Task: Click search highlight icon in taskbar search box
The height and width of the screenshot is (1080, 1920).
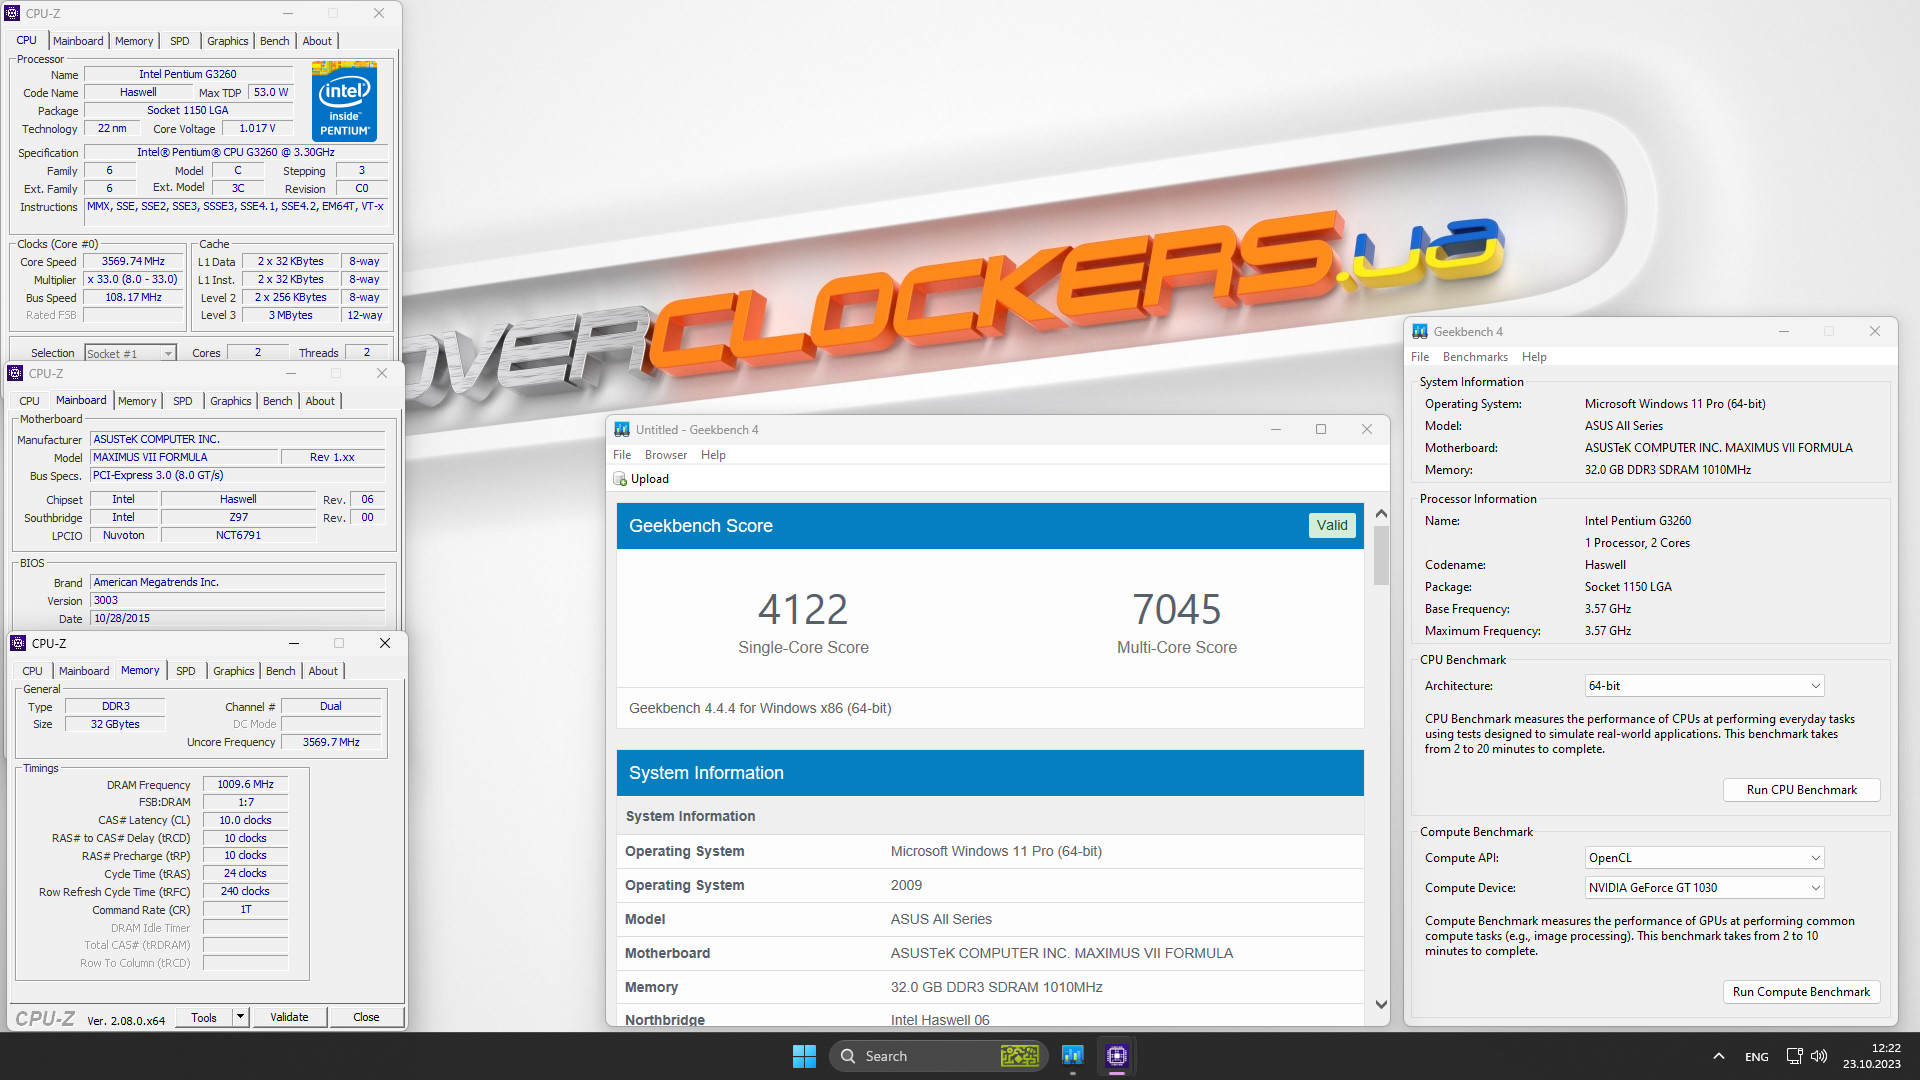Action: (x=1019, y=1056)
